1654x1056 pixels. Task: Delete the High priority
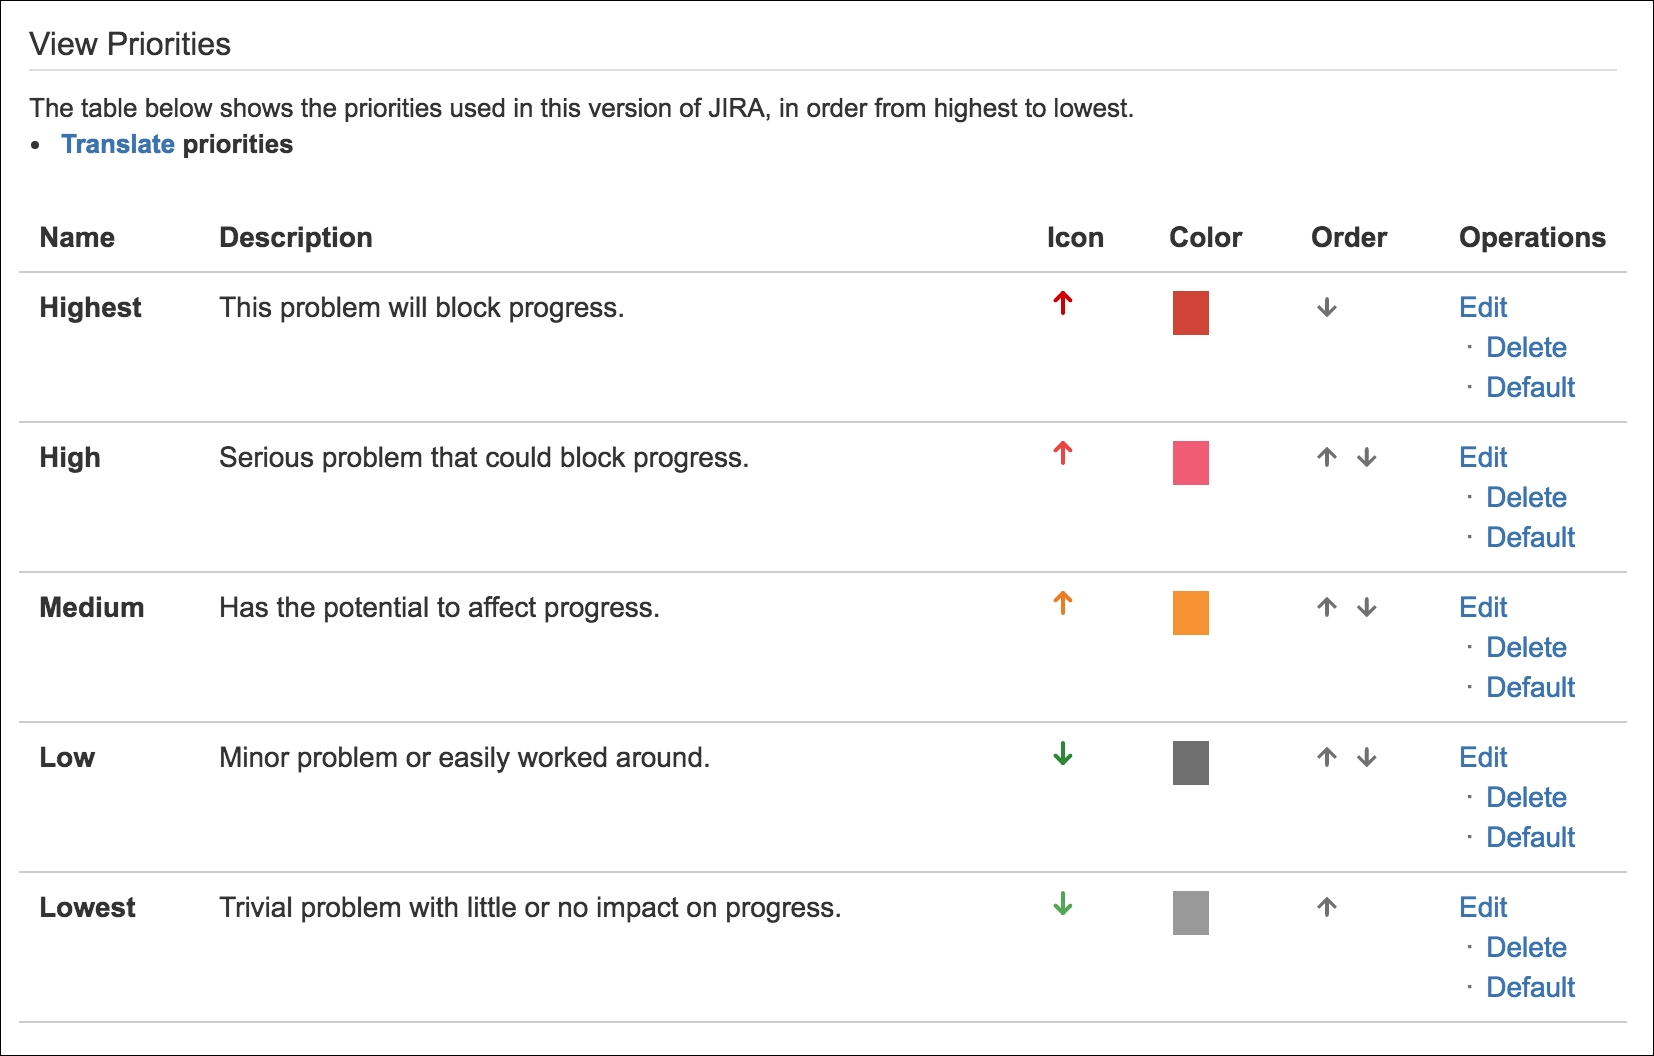point(1526,497)
